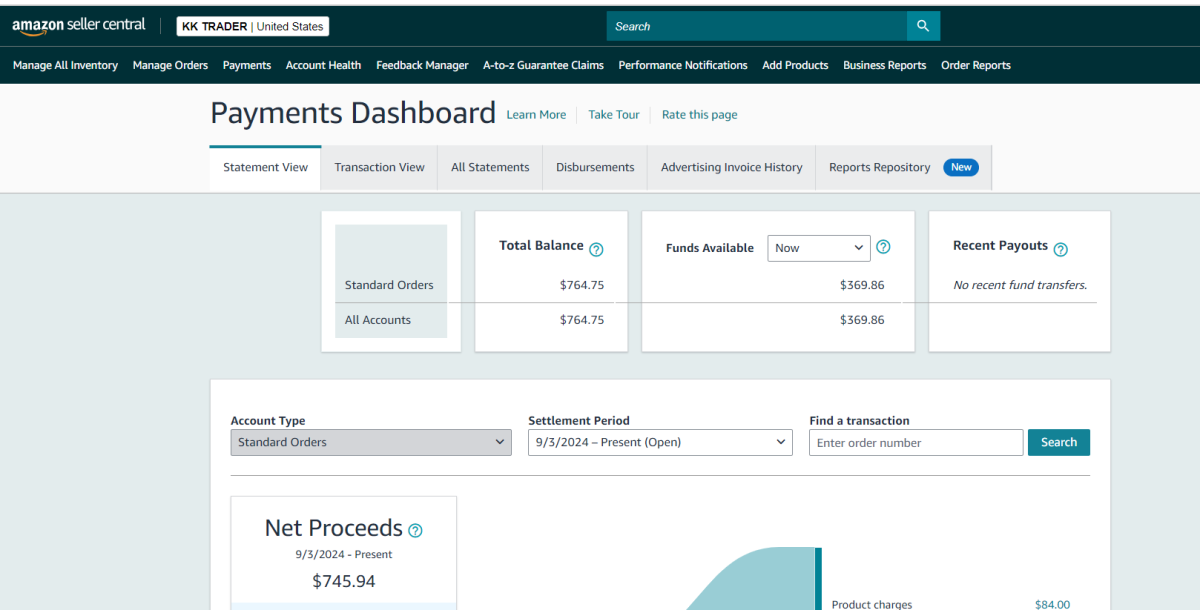Go to Manage Orders

[170, 65]
